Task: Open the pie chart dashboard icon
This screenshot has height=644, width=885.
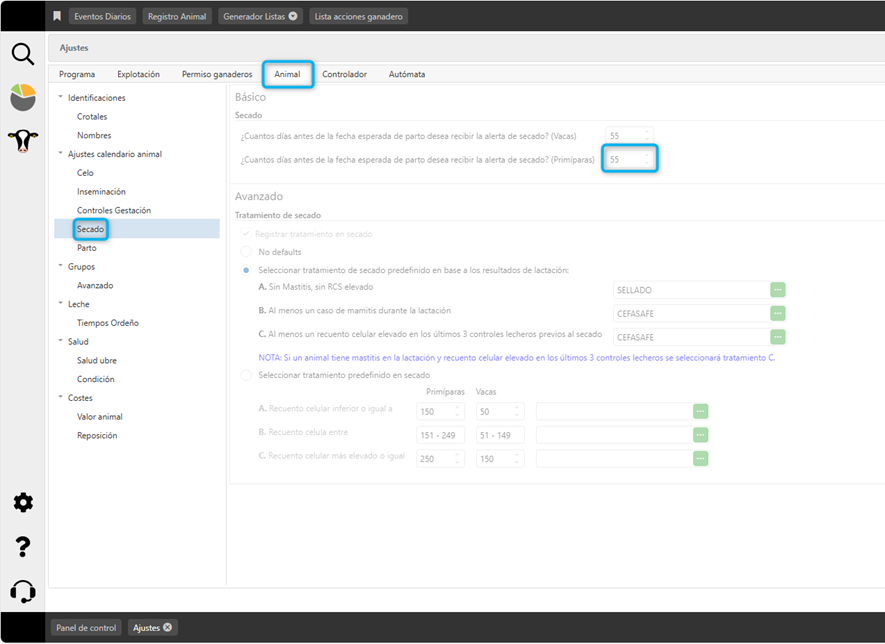Action: [x=23, y=97]
